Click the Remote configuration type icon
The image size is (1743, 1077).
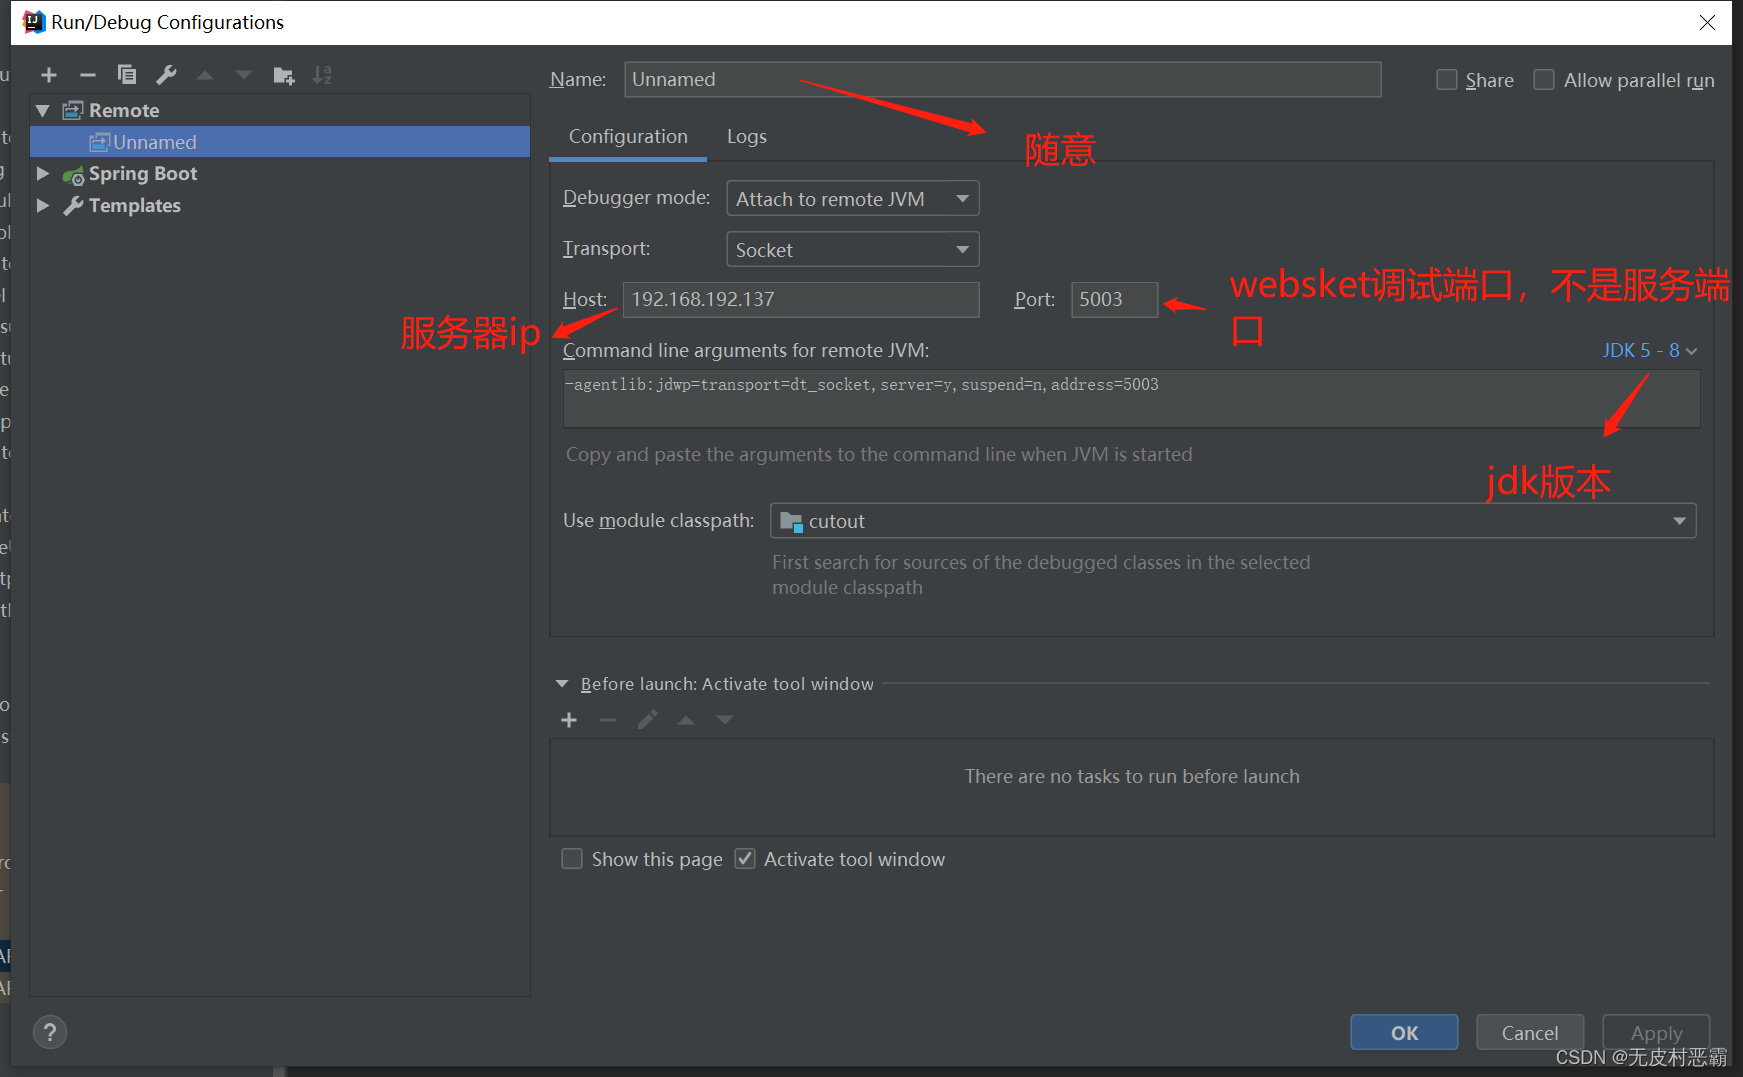point(73,110)
